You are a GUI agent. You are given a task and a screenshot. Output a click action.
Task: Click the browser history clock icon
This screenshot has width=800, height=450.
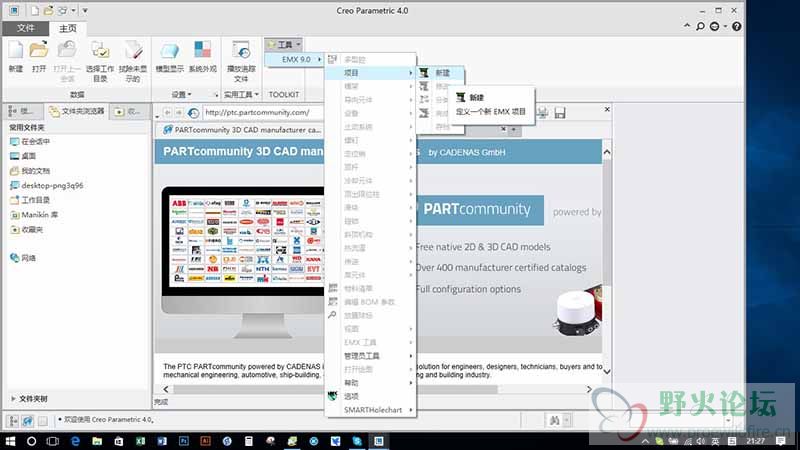click(x=193, y=113)
